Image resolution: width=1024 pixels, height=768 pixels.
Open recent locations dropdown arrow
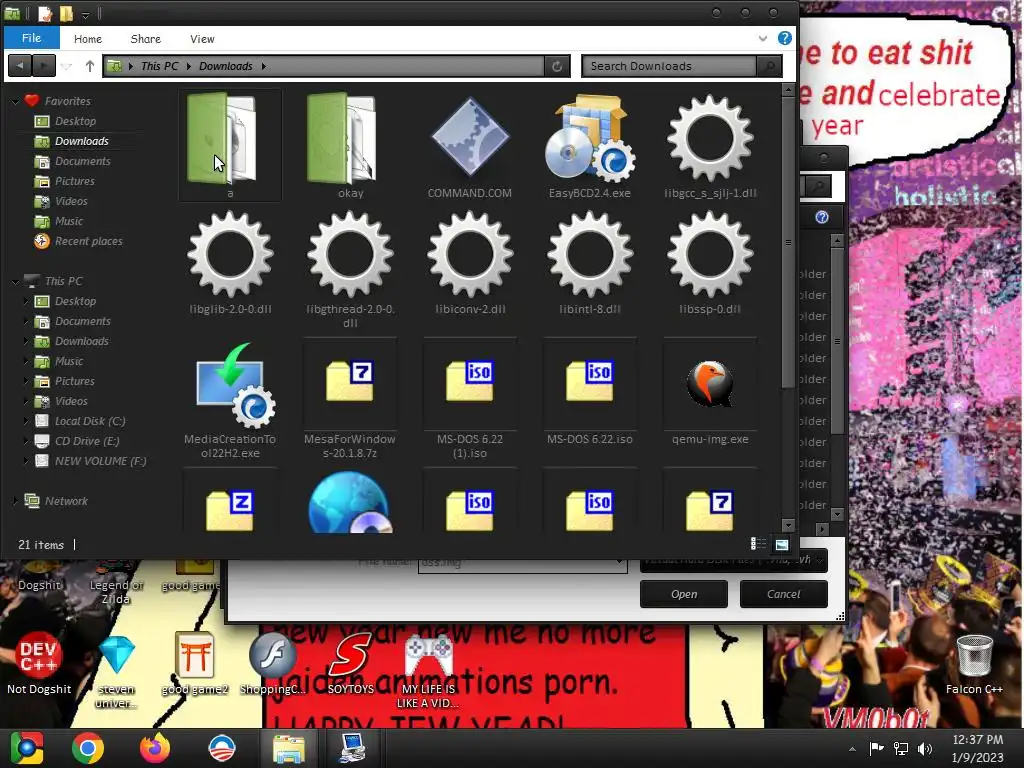point(66,66)
